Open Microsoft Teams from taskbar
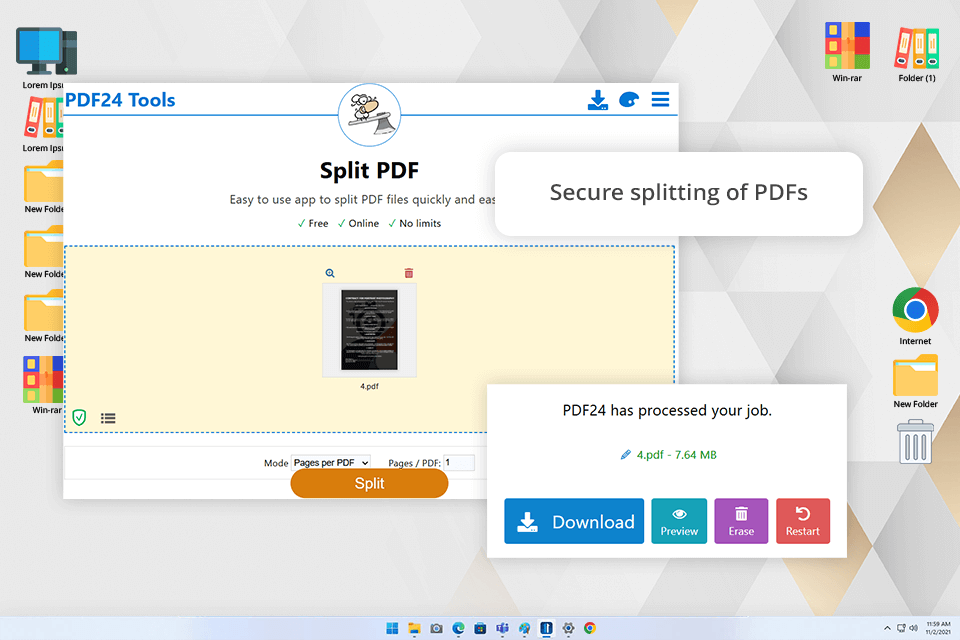 point(503,628)
